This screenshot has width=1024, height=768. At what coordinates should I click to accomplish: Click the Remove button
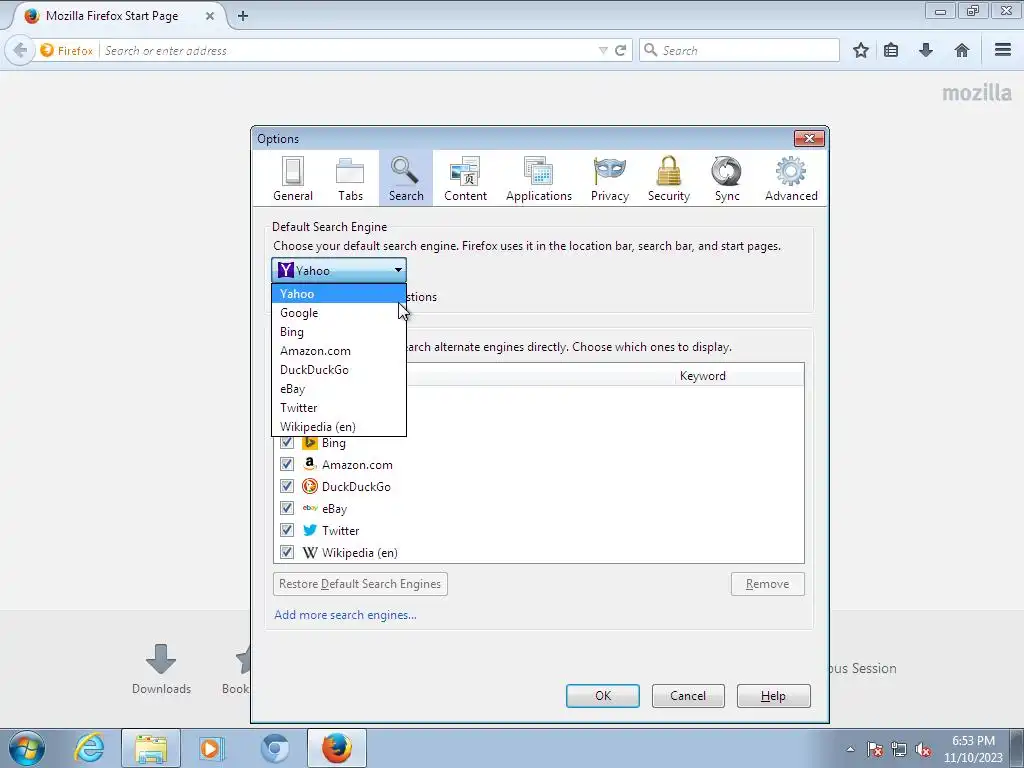point(767,584)
